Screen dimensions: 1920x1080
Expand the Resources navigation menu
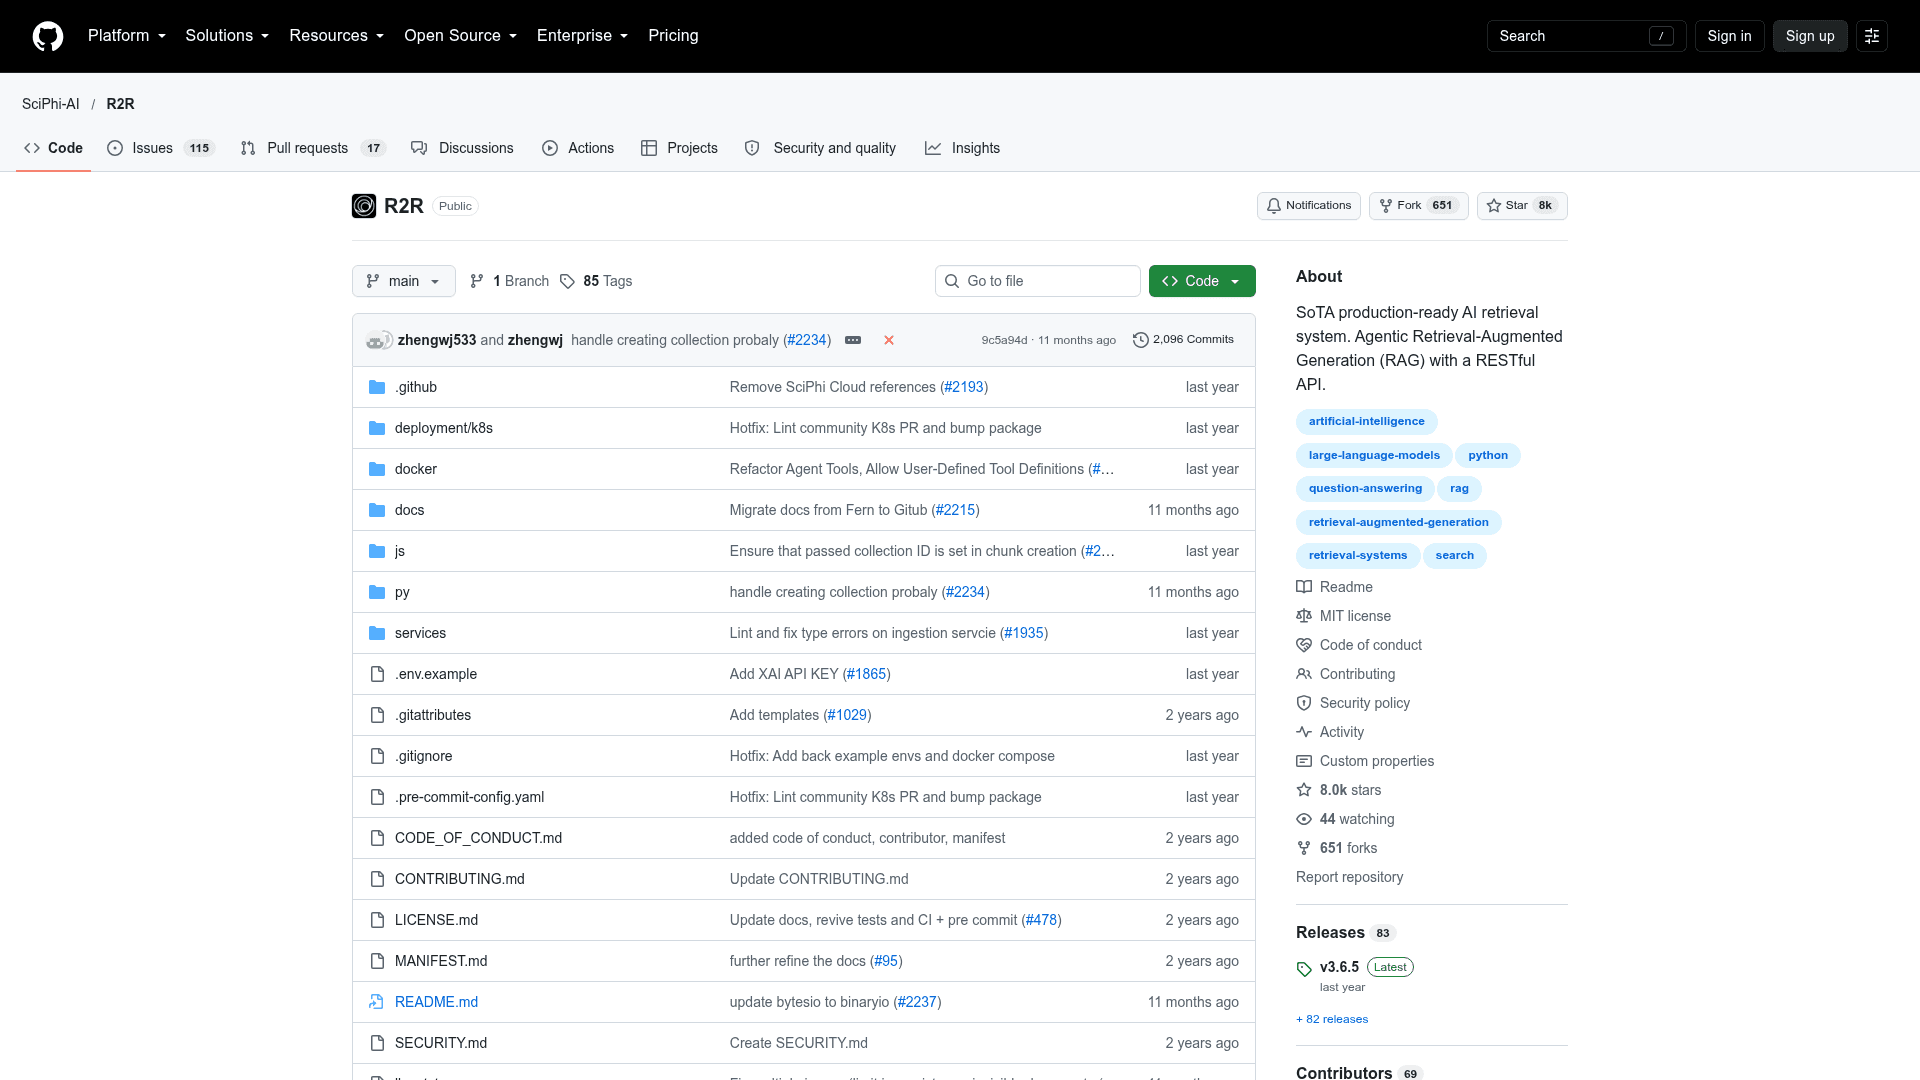click(337, 36)
